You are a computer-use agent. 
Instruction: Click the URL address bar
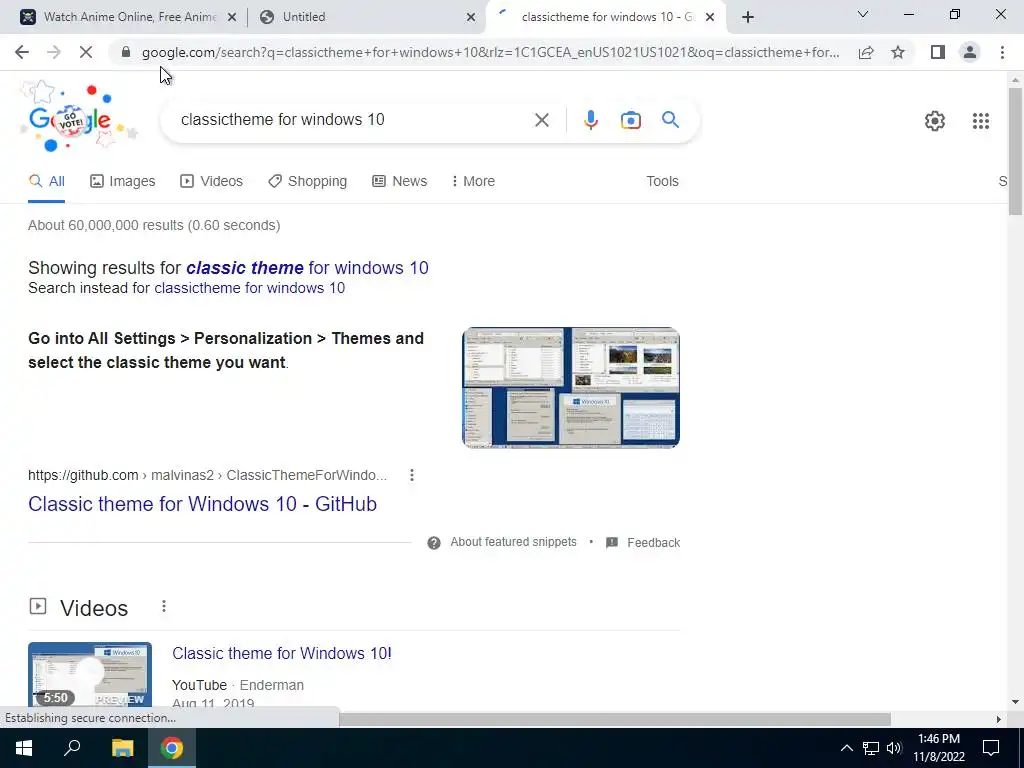click(490, 52)
